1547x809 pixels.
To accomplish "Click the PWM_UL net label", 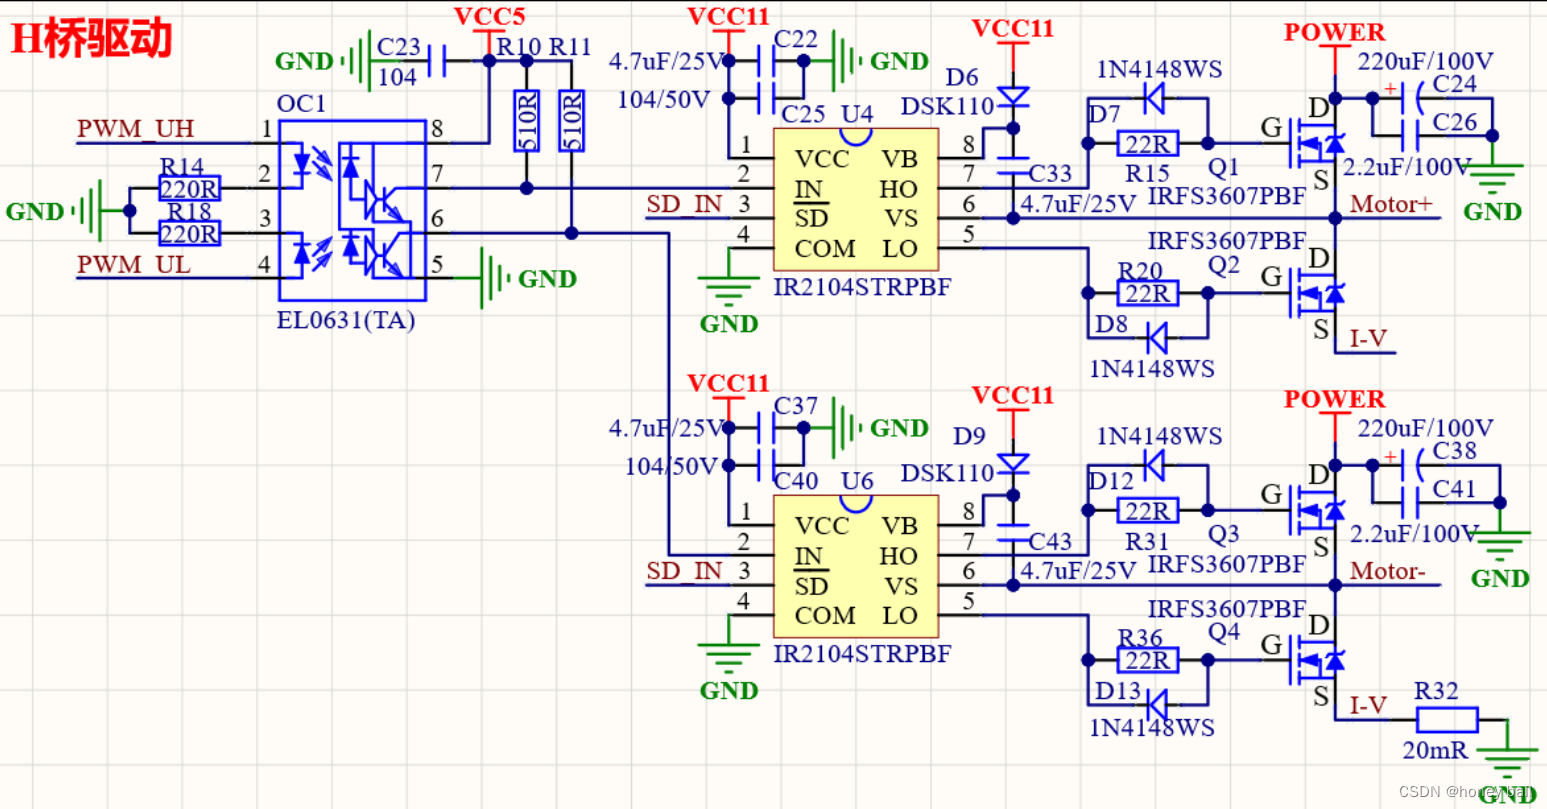I will [x=134, y=265].
